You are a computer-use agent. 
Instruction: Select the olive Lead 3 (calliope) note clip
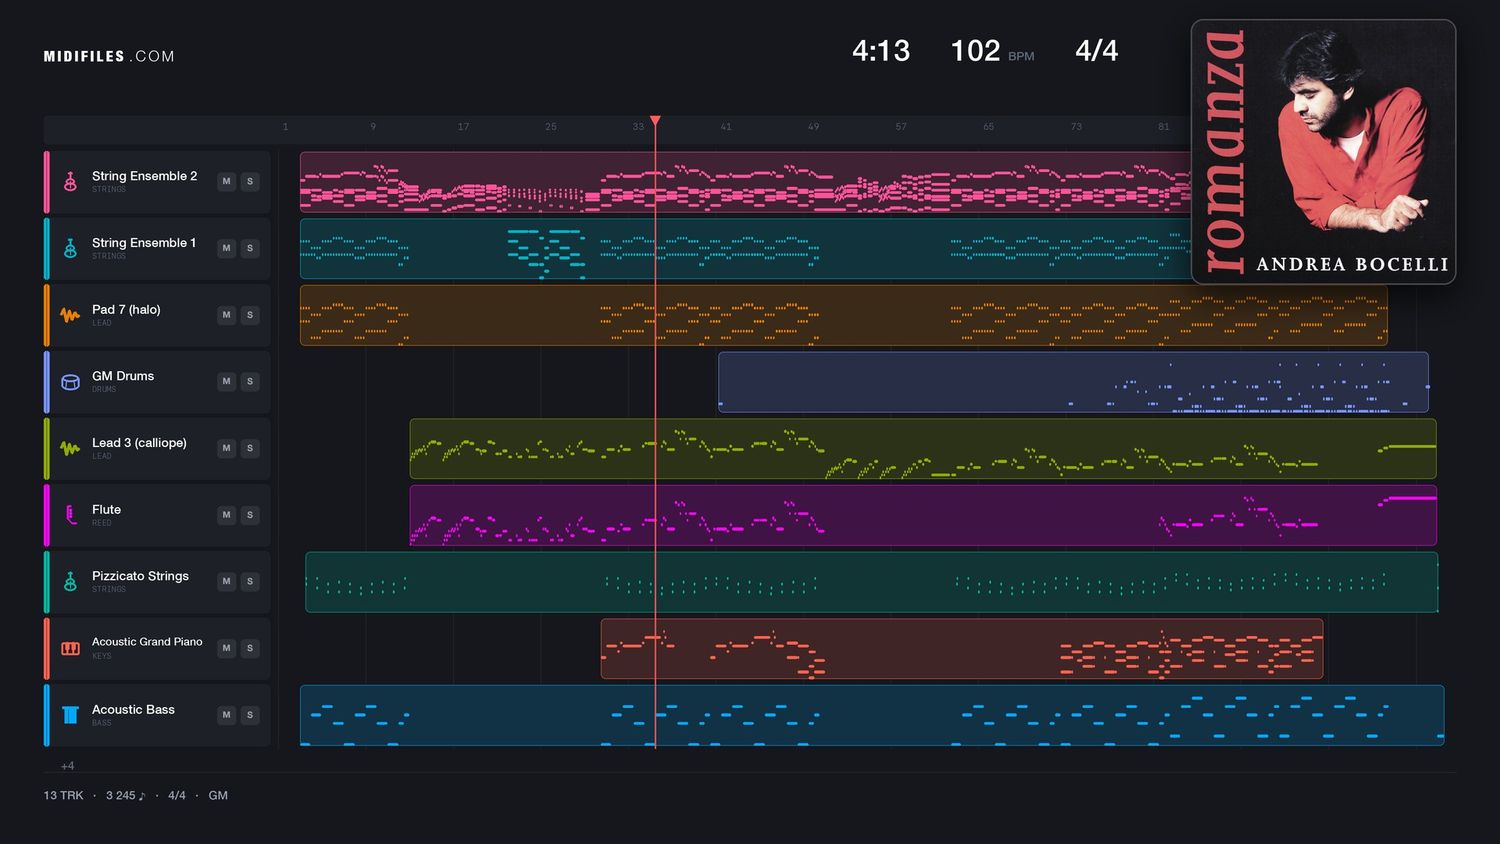tap(923, 449)
